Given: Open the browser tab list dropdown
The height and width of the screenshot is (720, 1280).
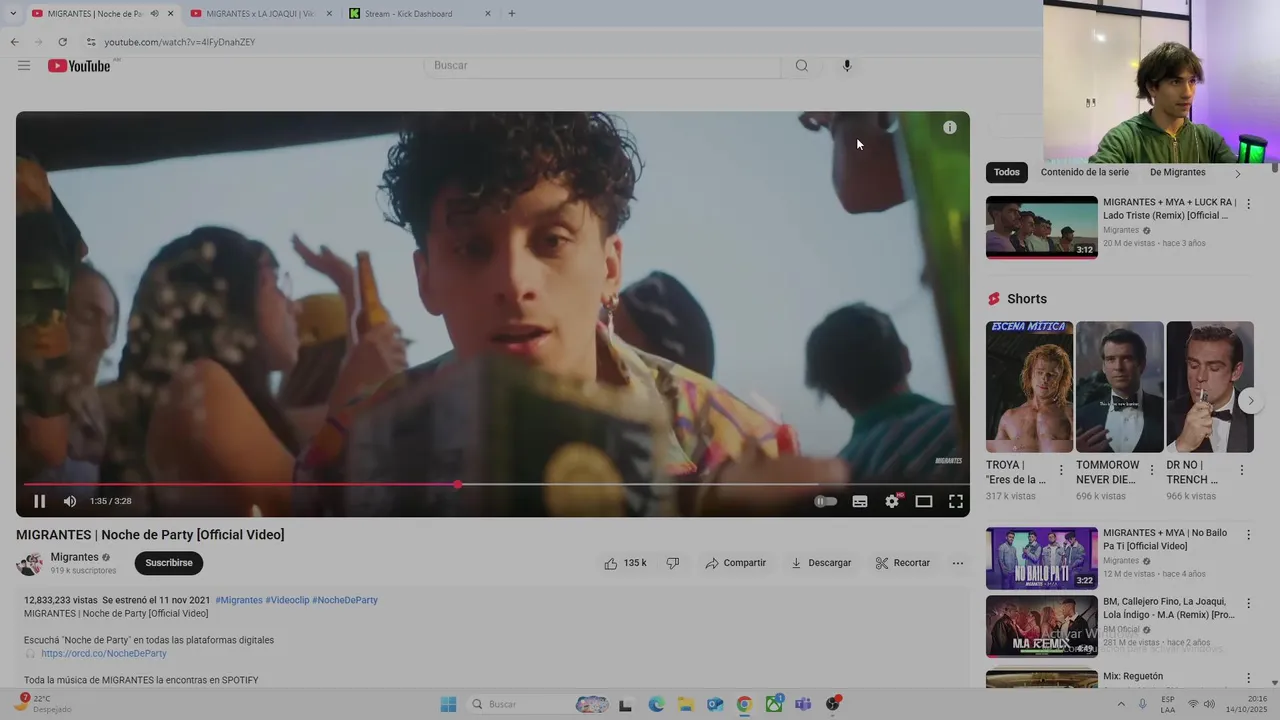Looking at the screenshot, I should point(12,14).
